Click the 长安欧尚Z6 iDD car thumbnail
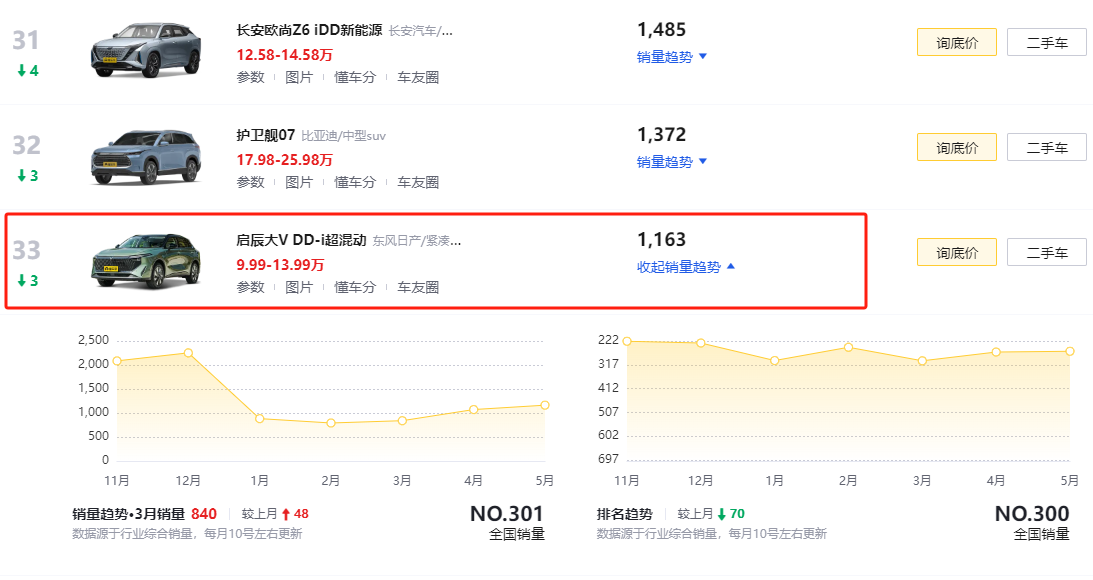 [146, 54]
